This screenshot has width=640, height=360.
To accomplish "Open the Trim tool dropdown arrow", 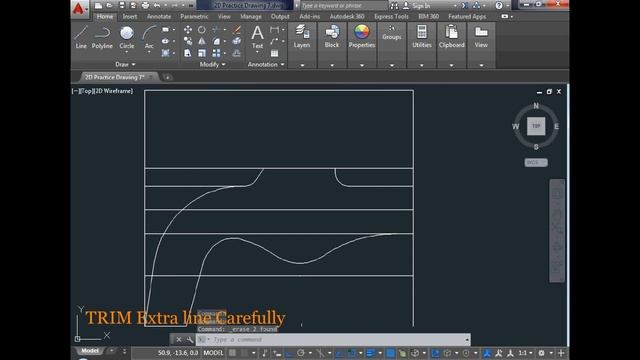I will tap(224, 30).
